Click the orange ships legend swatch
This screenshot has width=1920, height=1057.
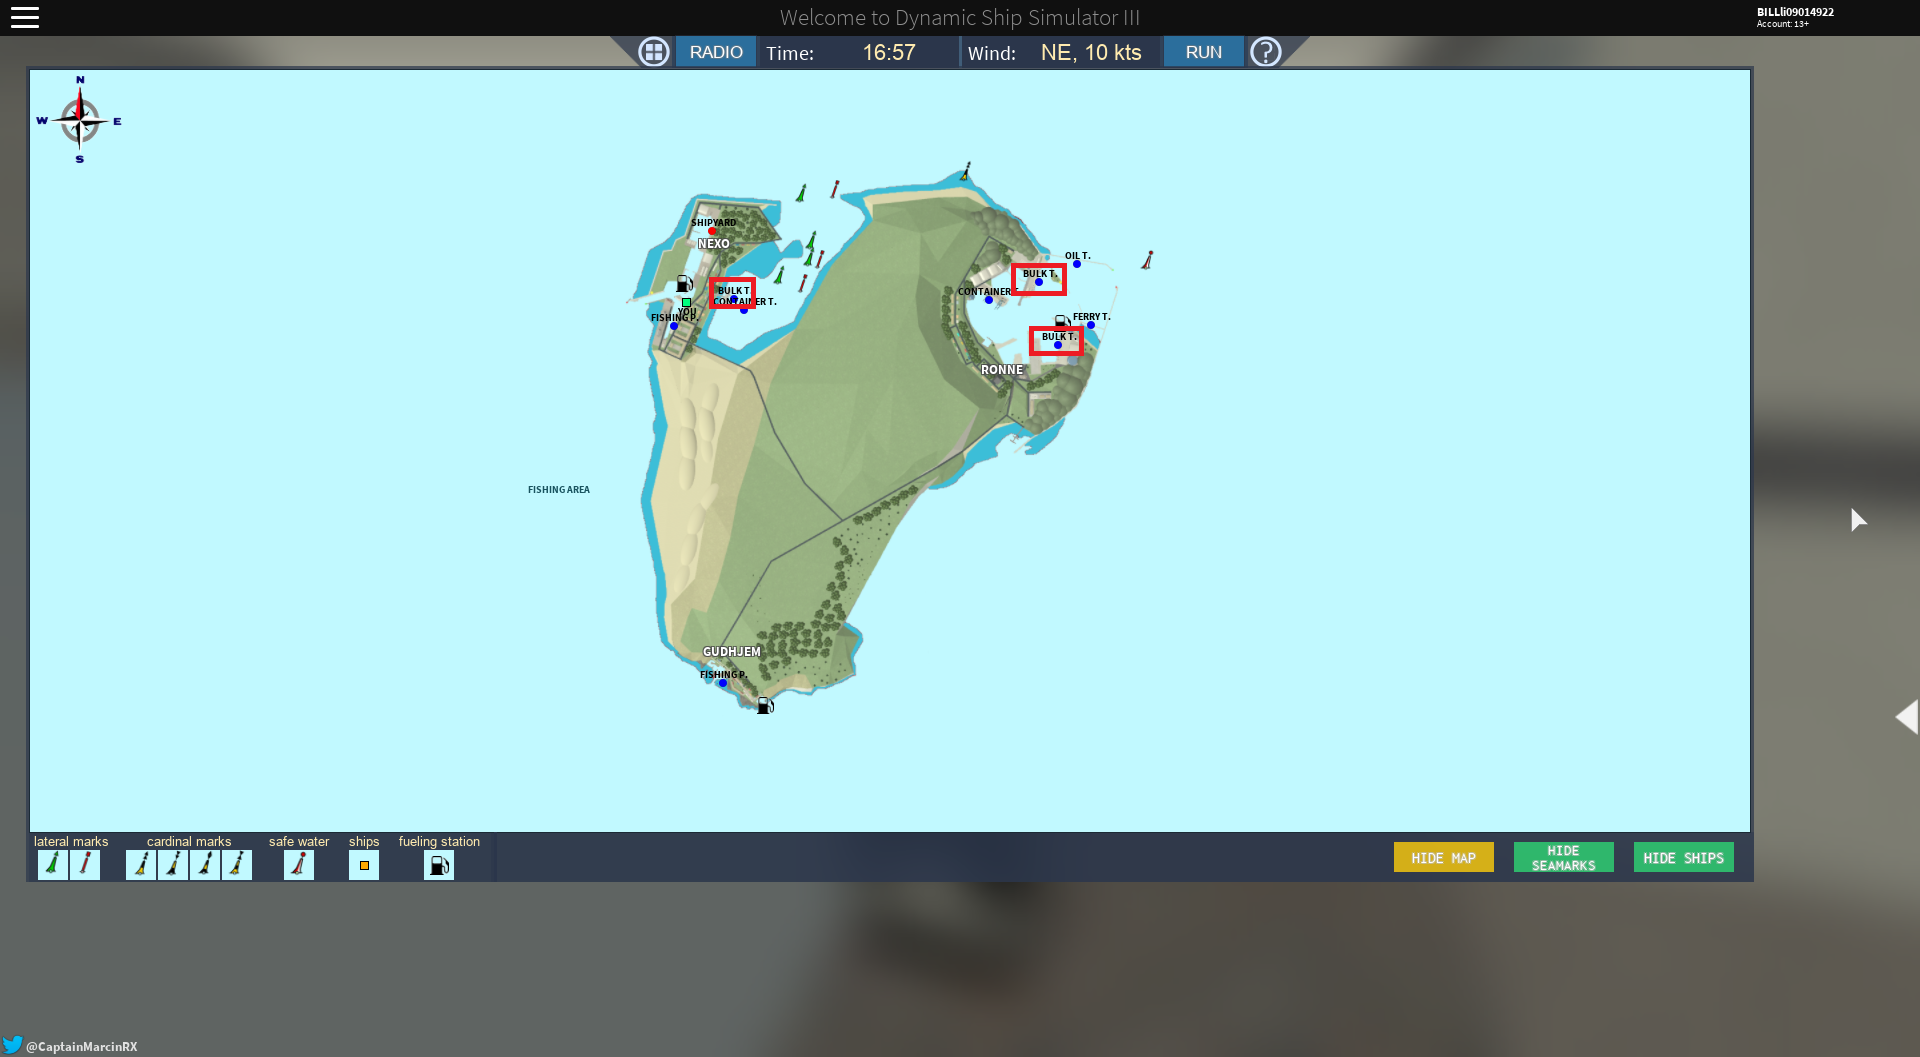click(364, 865)
